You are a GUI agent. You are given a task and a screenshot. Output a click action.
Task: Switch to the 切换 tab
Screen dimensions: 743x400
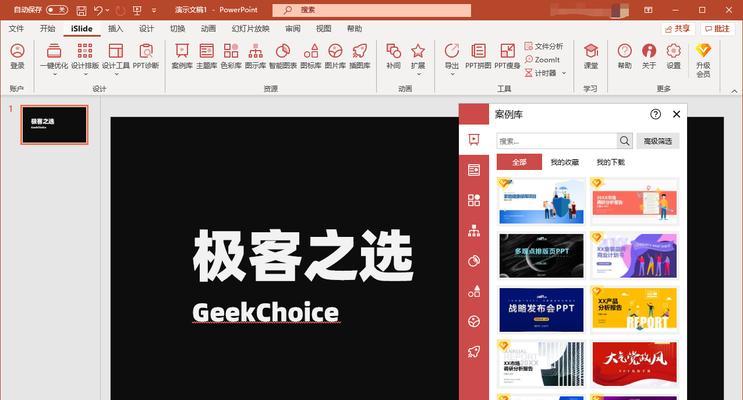pos(177,28)
